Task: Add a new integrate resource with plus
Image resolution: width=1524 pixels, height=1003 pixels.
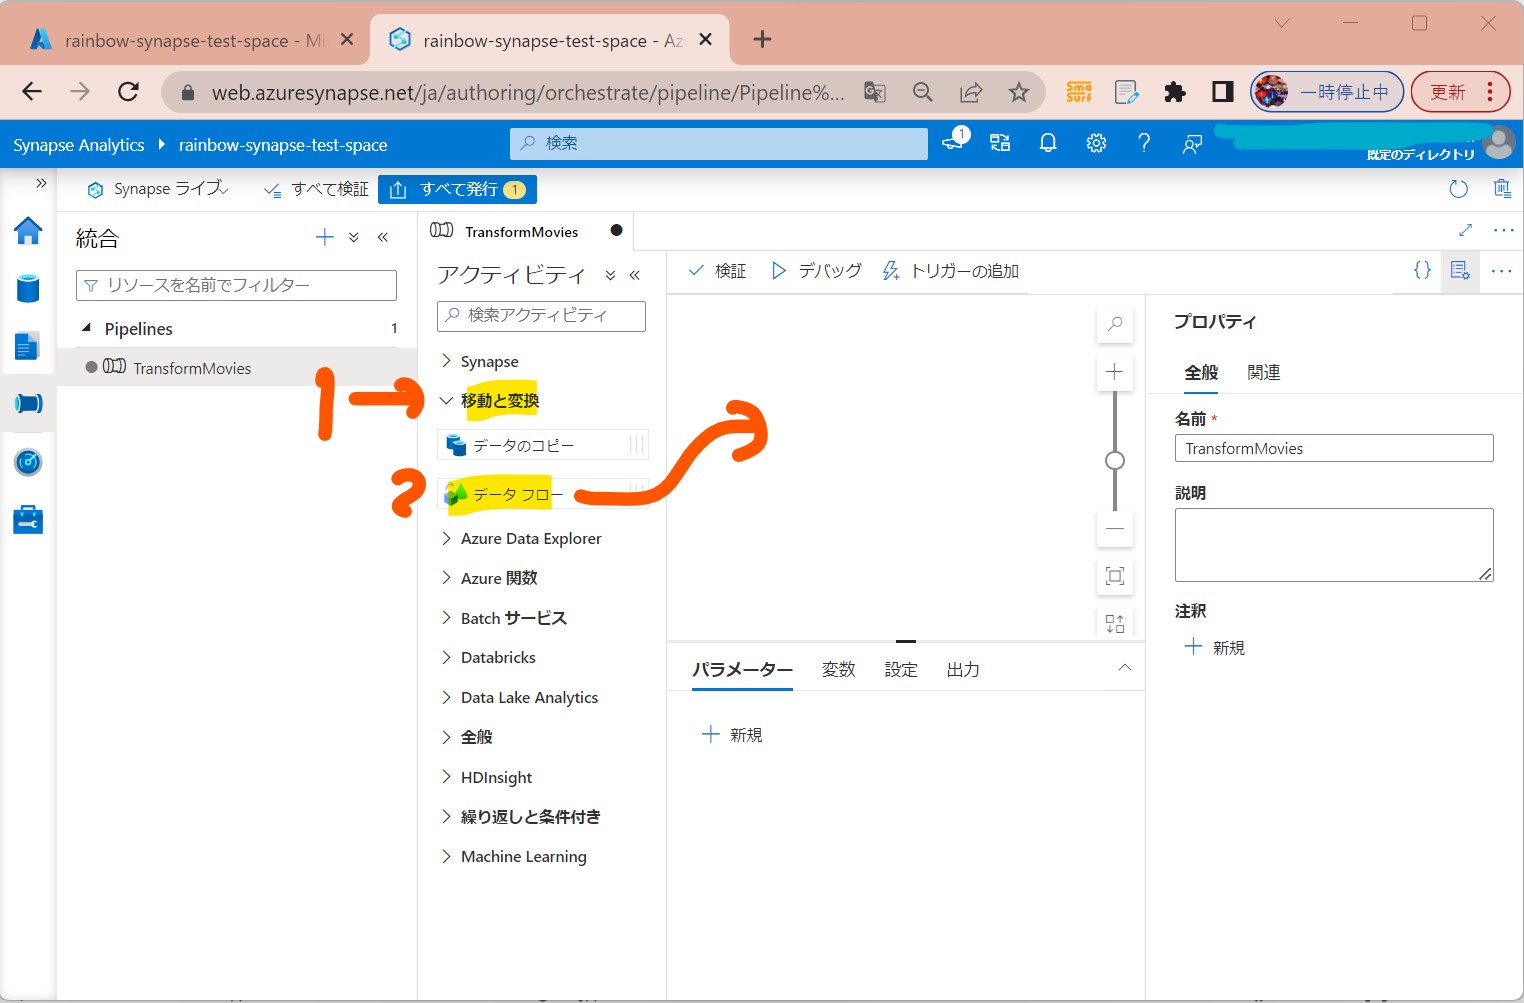Action: [324, 237]
